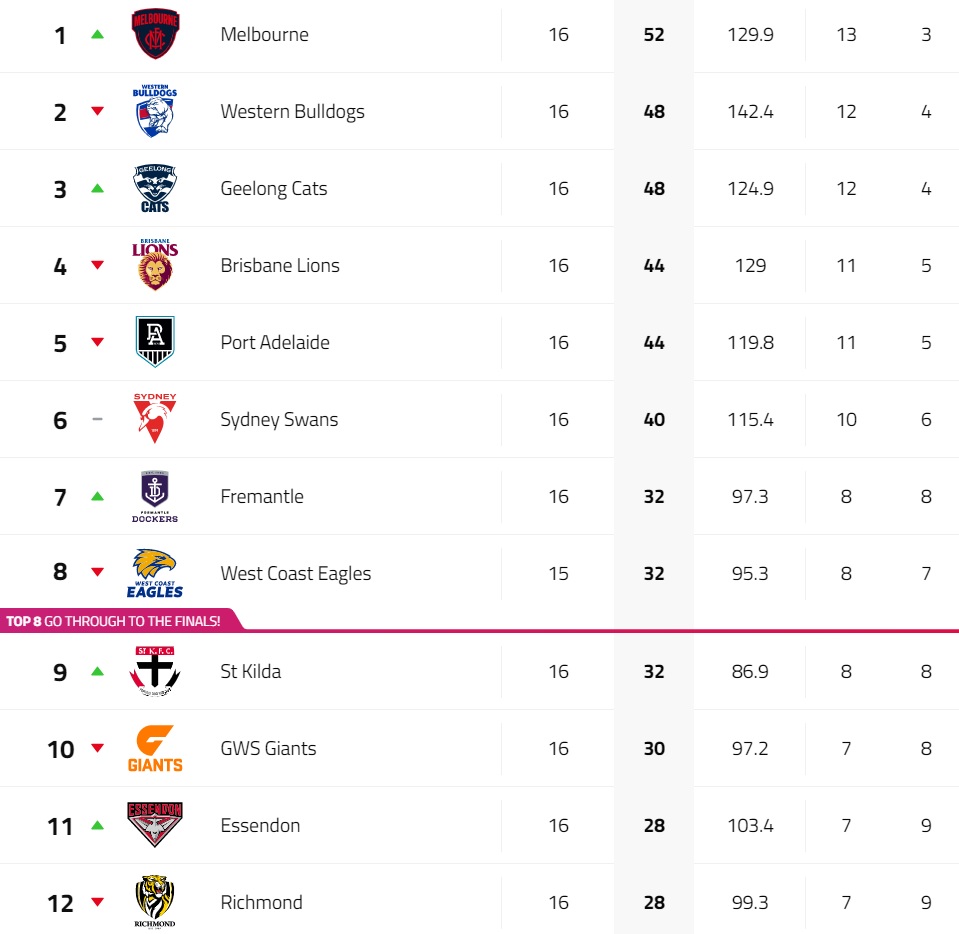This screenshot has width=959, height=934.
Task: Open the GWS Giants team link
Action: [268, 748]
